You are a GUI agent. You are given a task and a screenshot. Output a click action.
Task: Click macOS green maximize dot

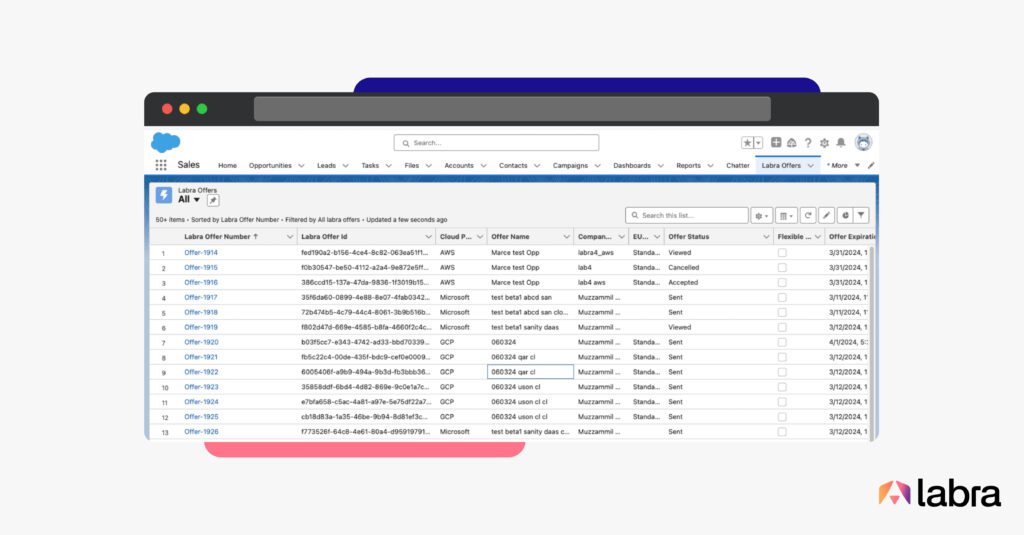click(x=202, y=109)
